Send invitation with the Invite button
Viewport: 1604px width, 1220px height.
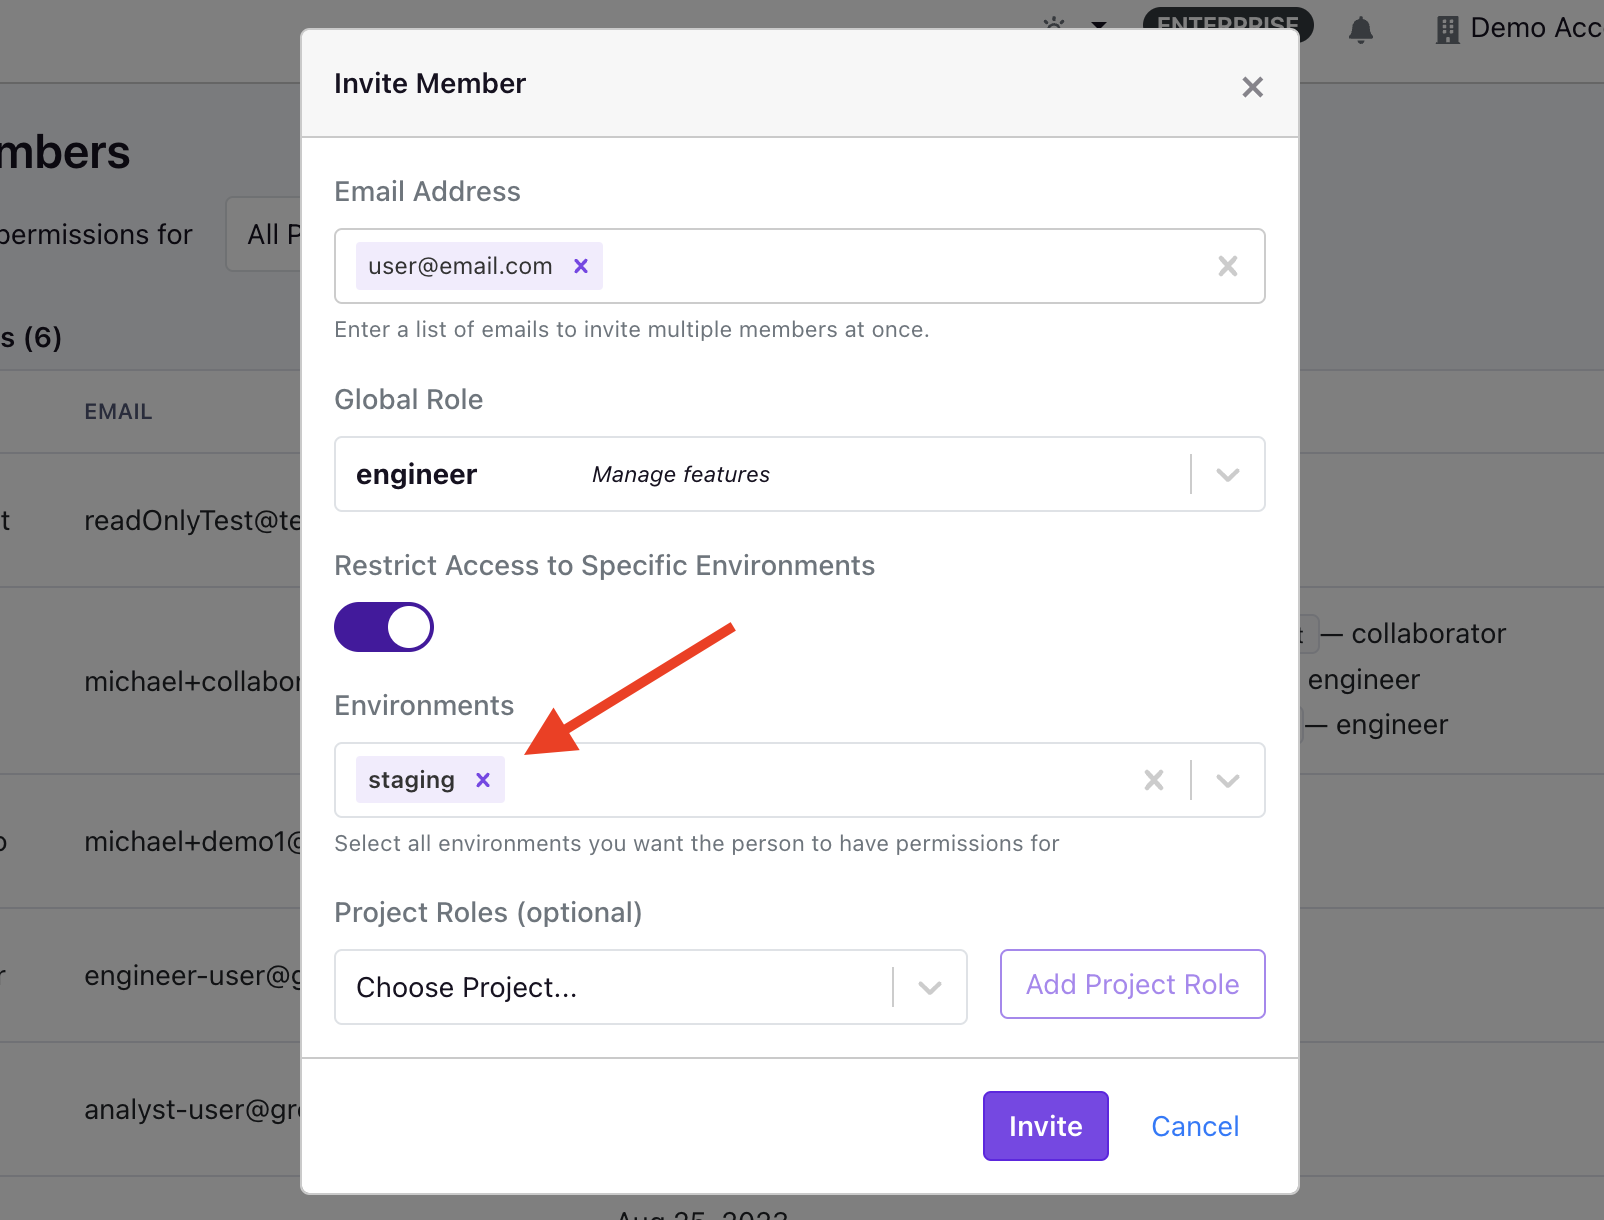point(1046,1126)
